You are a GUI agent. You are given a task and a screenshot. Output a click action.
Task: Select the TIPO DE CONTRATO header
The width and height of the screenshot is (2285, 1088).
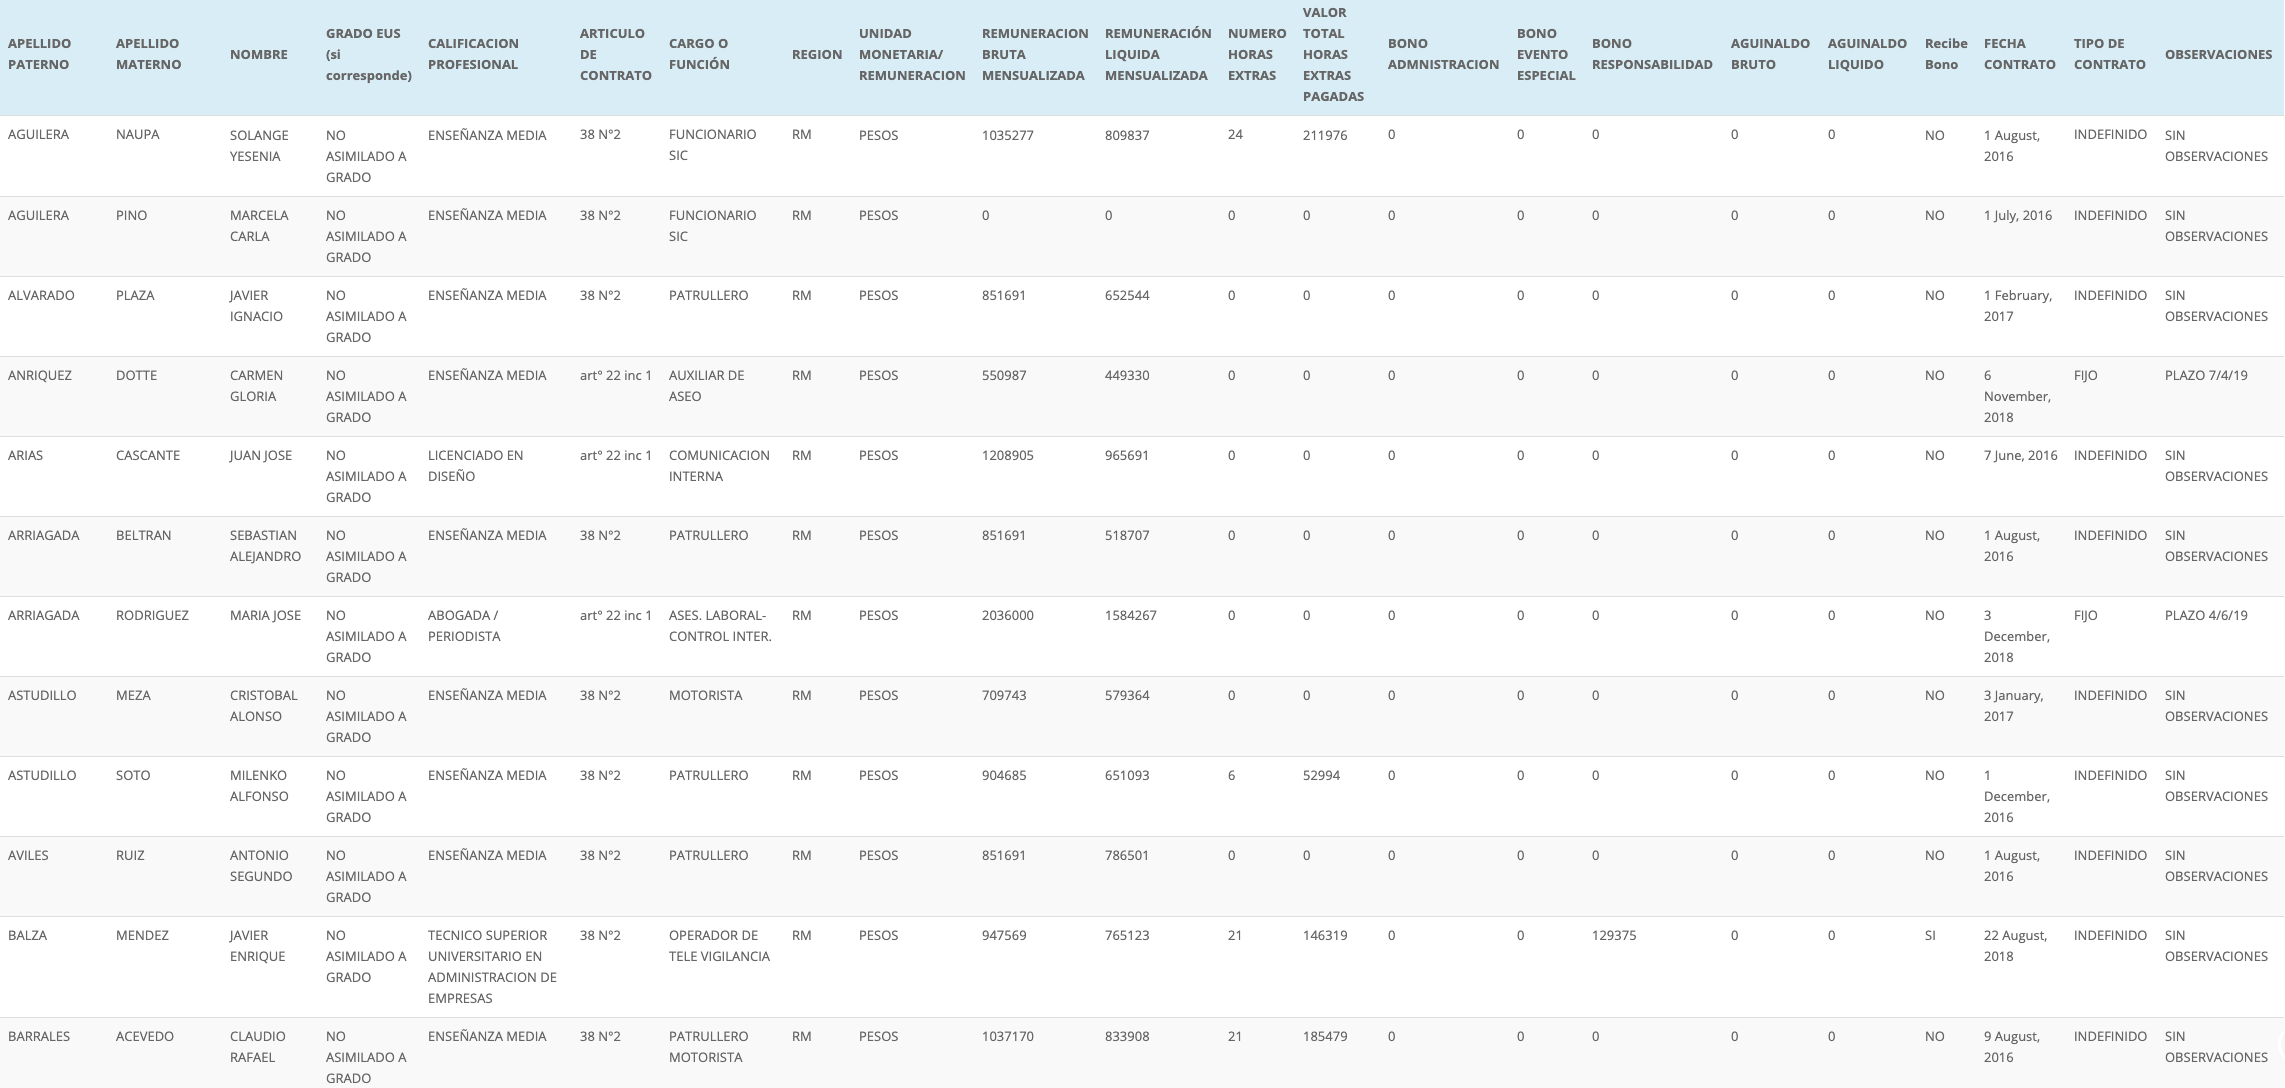pos(2110,54)
